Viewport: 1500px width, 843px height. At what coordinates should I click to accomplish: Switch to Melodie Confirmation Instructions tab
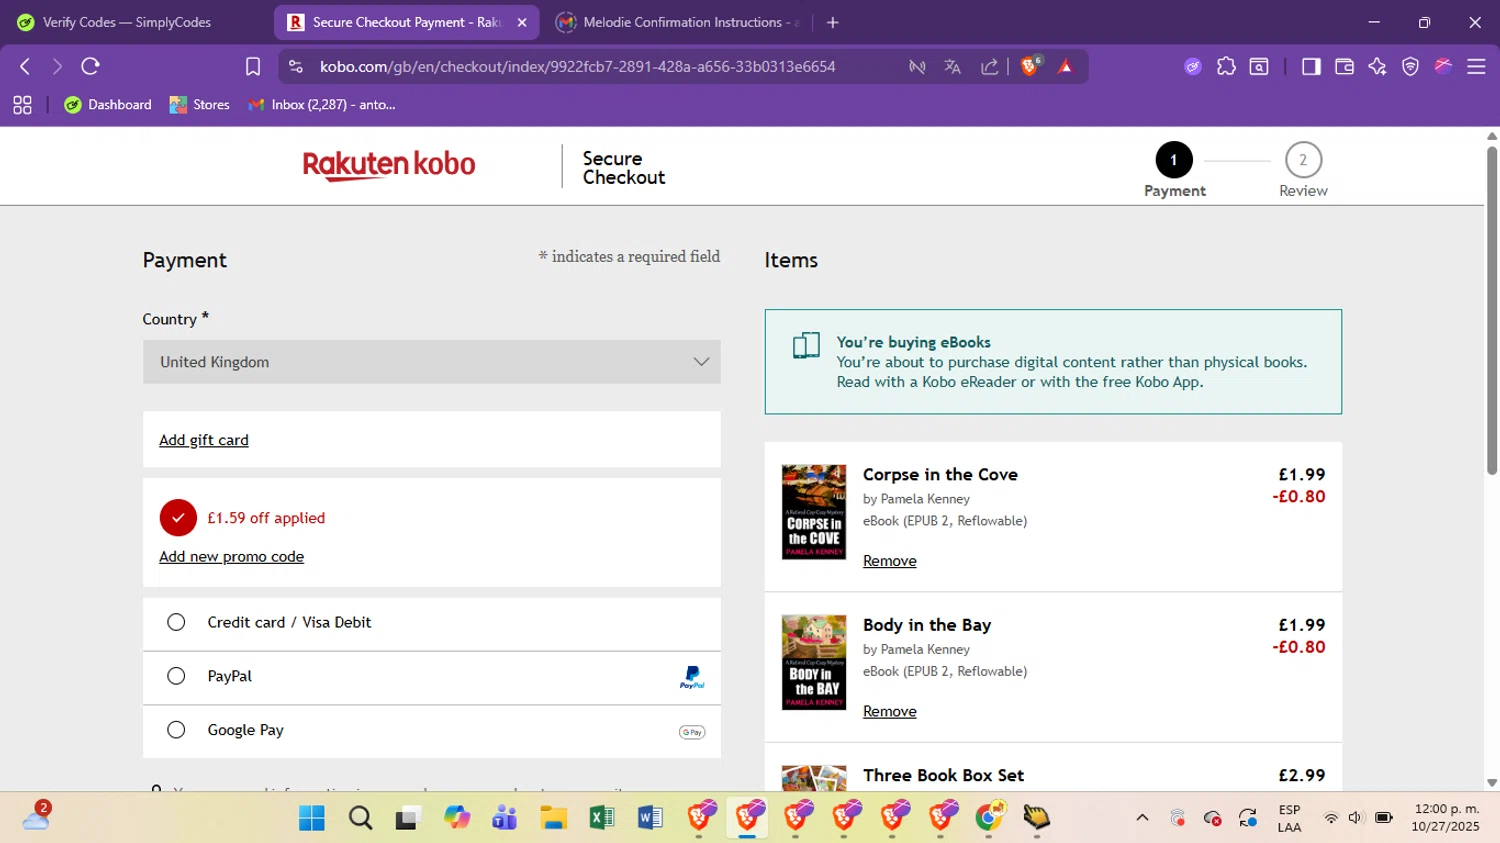click(680, 22)
